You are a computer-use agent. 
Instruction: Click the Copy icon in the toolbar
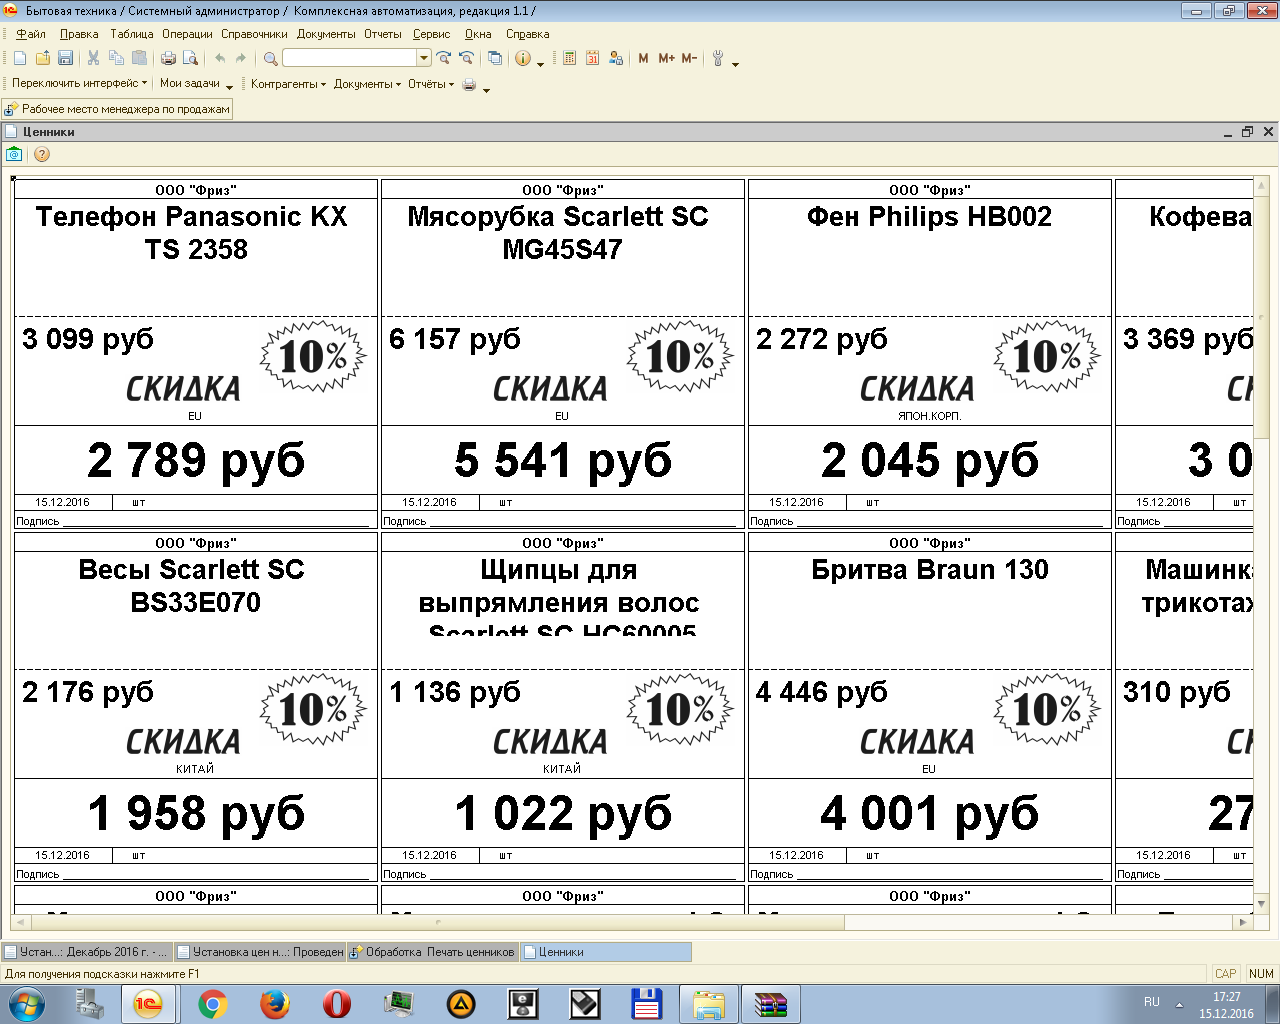[x=116, y=59]
